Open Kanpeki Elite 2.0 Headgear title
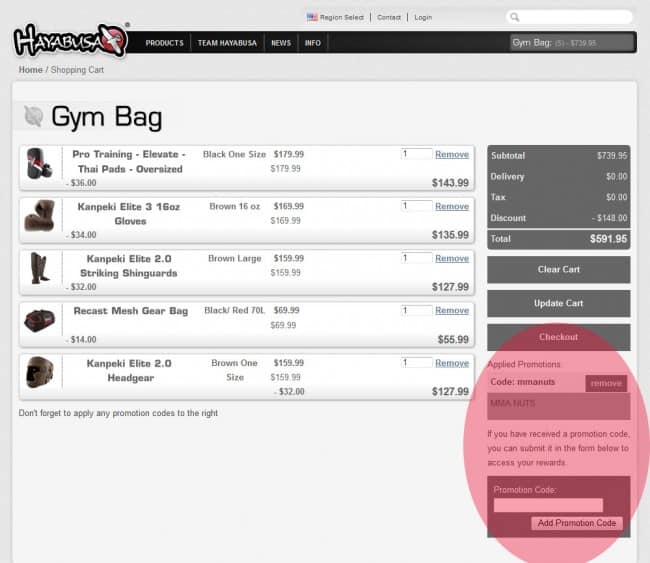This screenshot has height=563, width=650. click(129, 370)
